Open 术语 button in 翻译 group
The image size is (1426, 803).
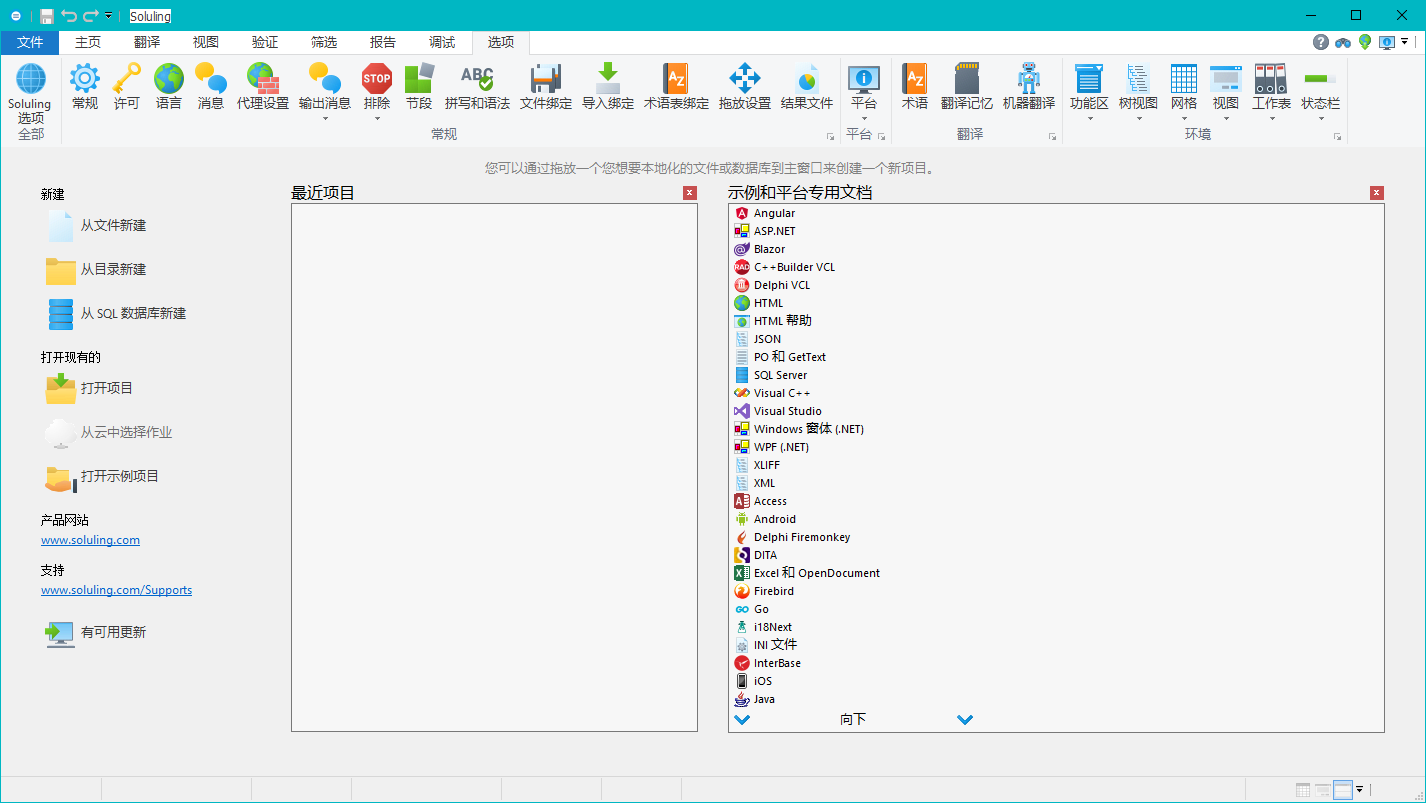point(915,87)
